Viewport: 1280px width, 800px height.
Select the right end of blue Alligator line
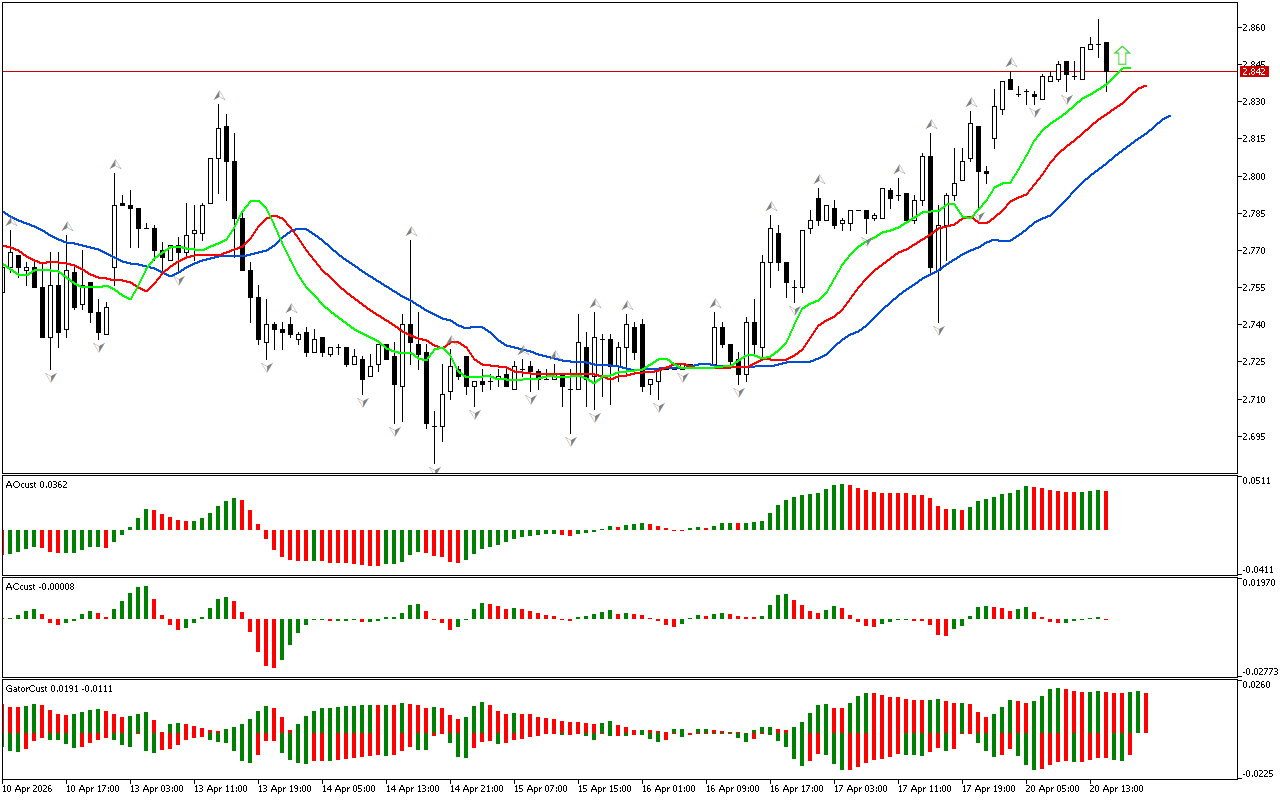click(x=1169, y=116)
